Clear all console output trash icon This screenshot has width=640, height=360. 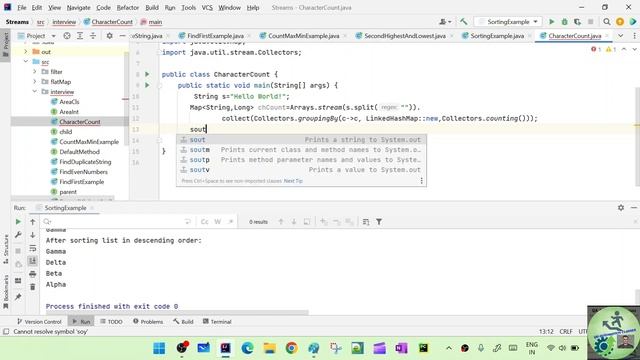point(33,287)
